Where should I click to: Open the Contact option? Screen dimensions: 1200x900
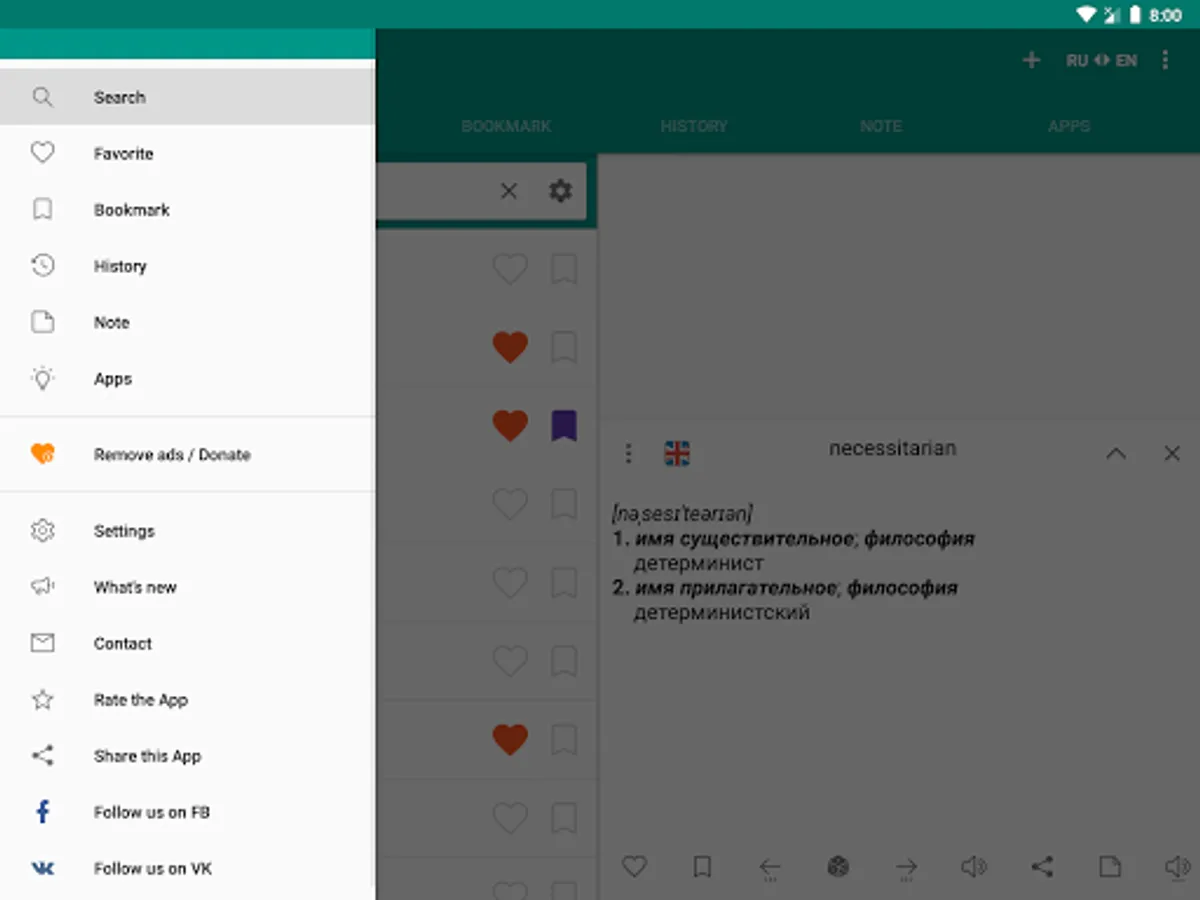187,643
